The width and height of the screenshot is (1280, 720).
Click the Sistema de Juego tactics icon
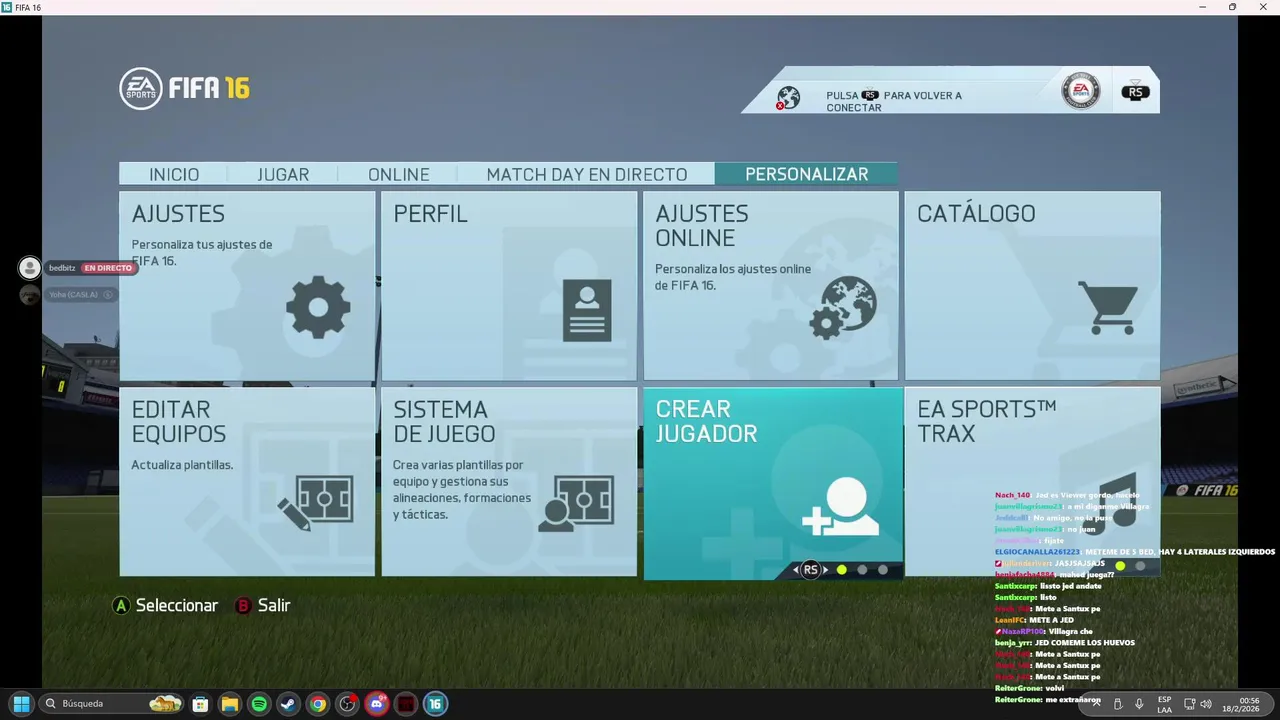pos(576,502)
